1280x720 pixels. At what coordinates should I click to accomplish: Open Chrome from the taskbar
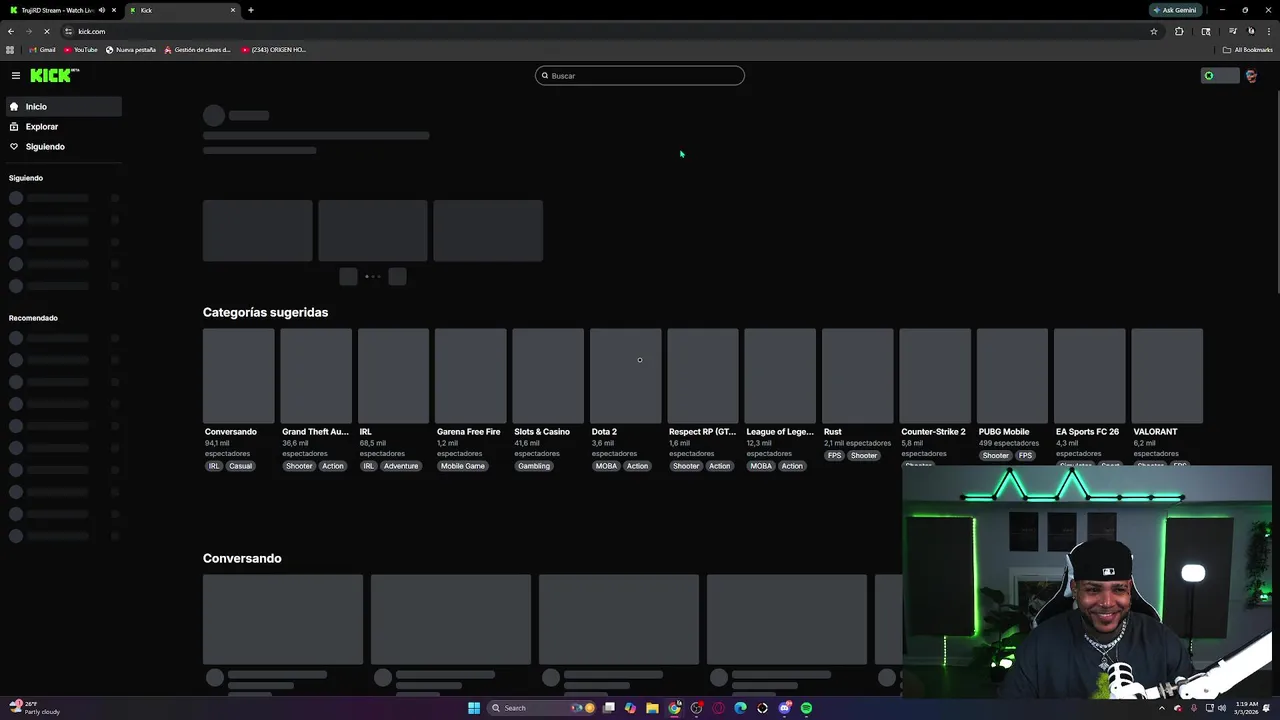click(674, 708)
